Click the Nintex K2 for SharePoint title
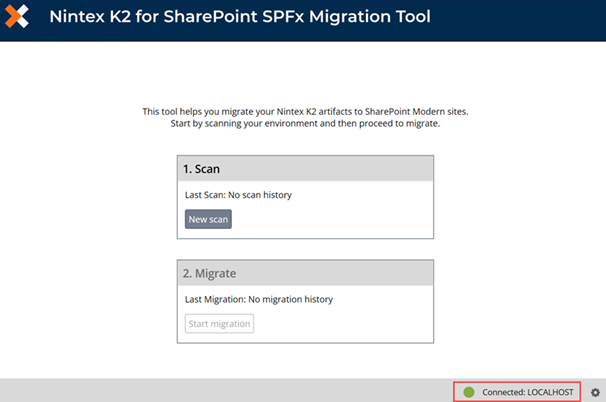The image size is (606, 402). pos(240,17)
